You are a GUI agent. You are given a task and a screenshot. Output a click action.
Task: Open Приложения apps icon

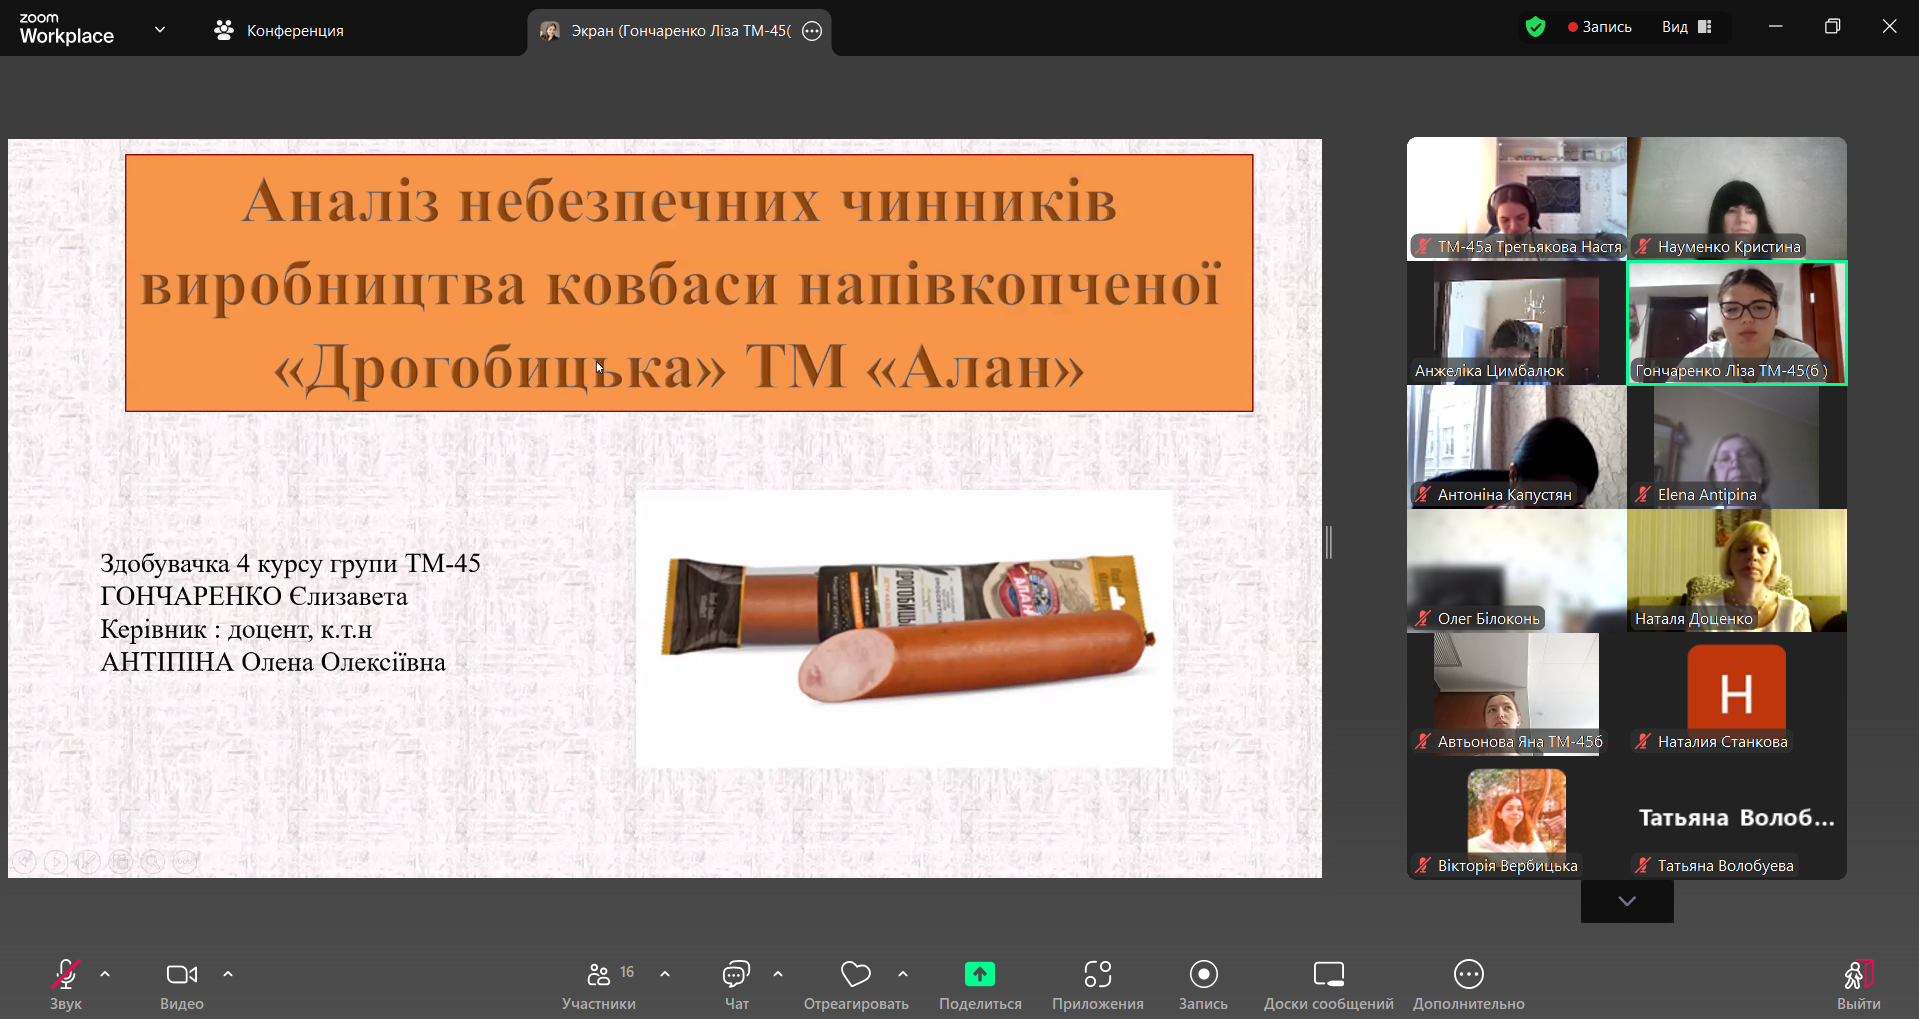[x=1098, y=974]
